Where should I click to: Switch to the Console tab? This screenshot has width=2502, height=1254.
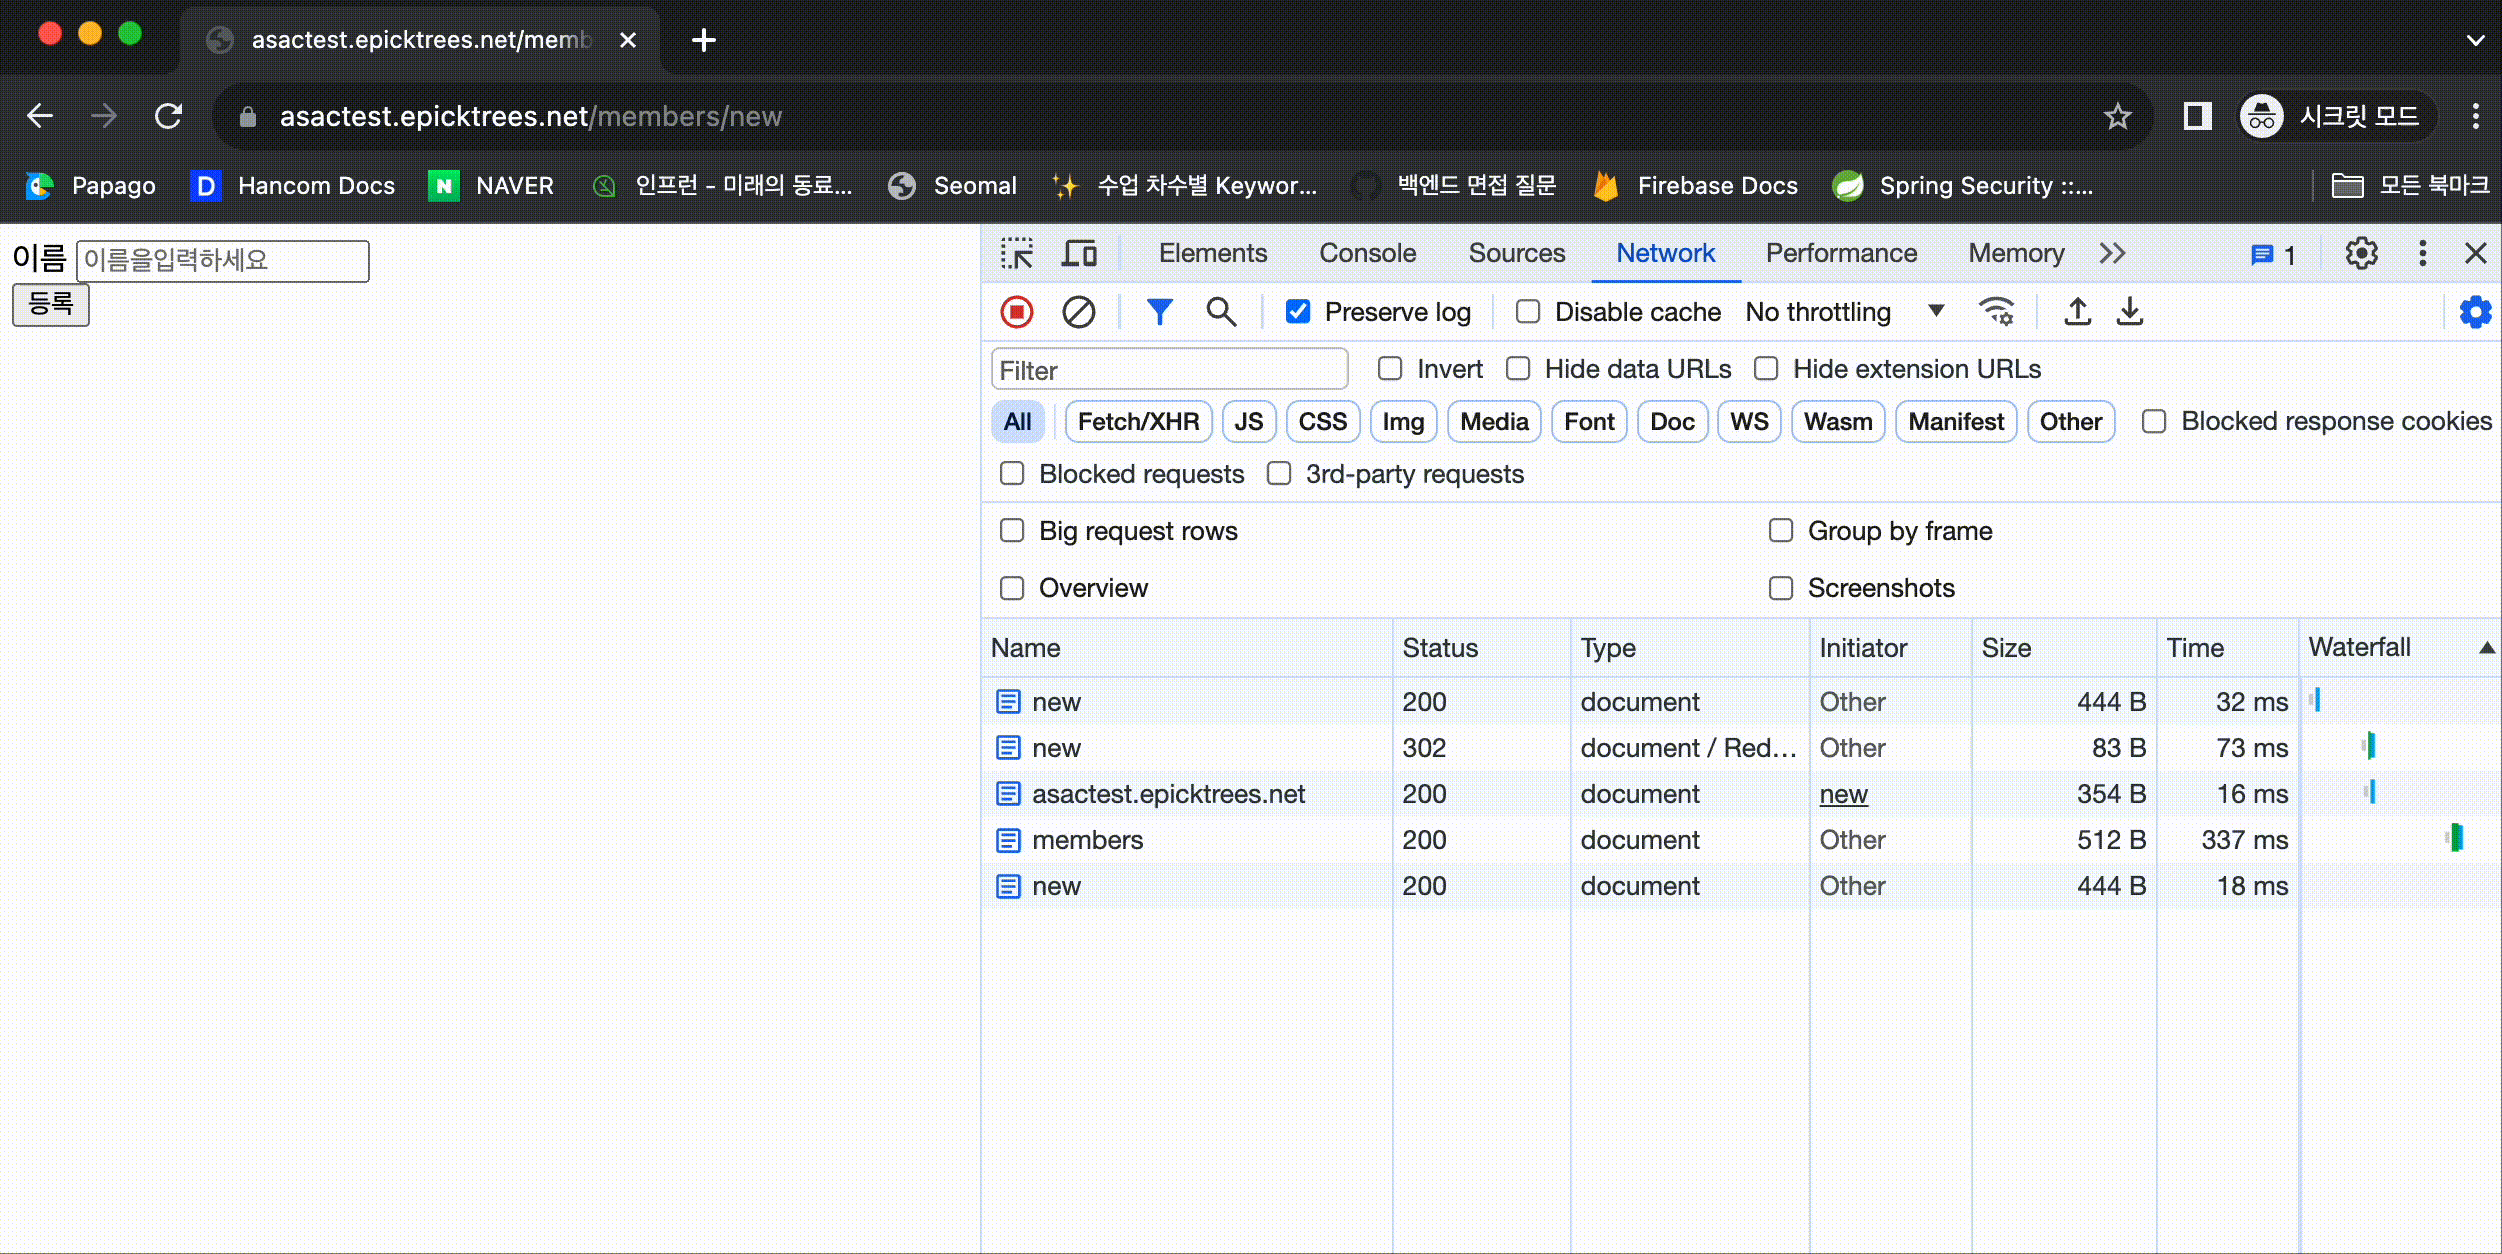point(1367,254)
